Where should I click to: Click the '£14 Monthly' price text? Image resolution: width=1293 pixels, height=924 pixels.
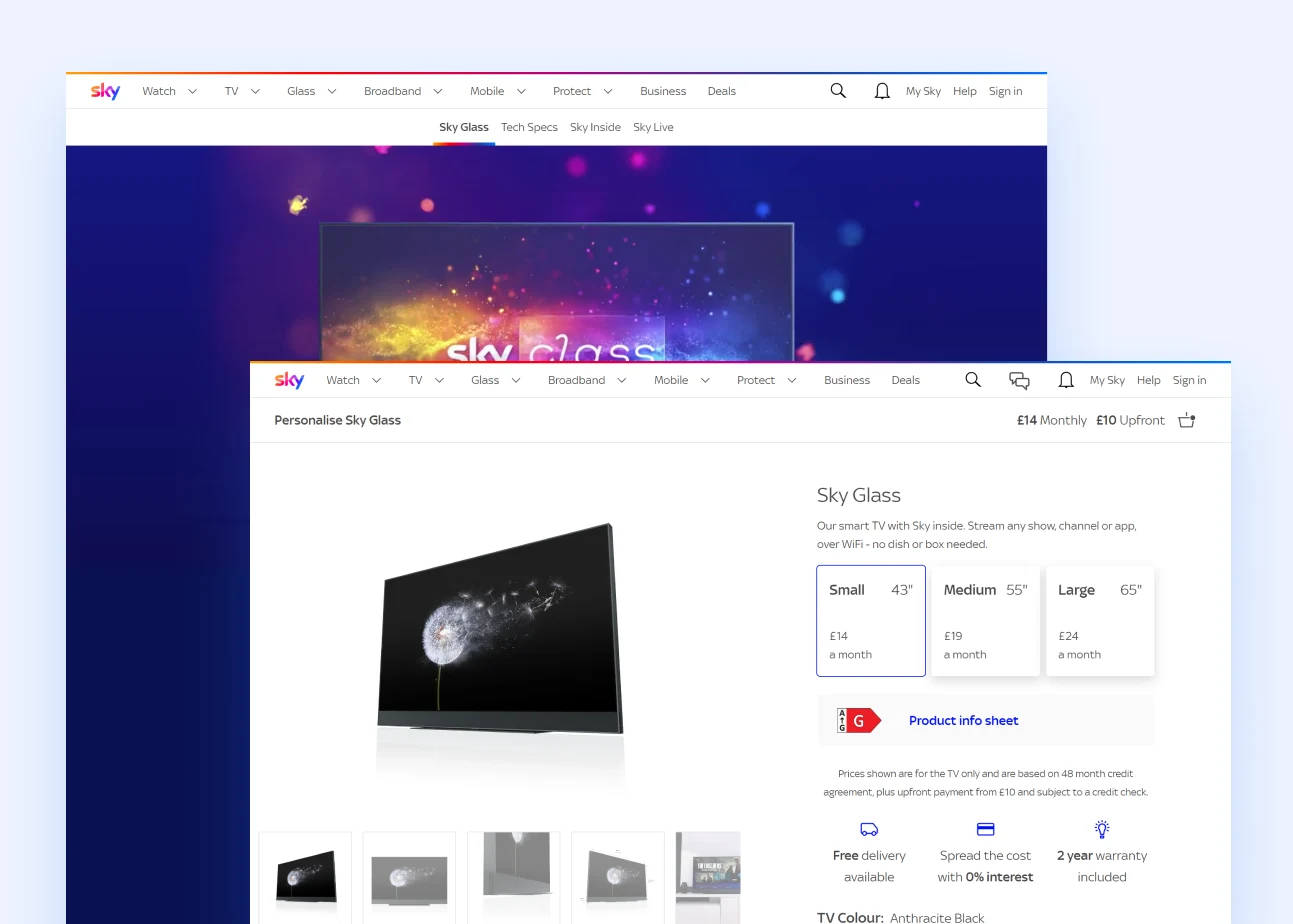pyautogui.click(x=1052, y=420)
